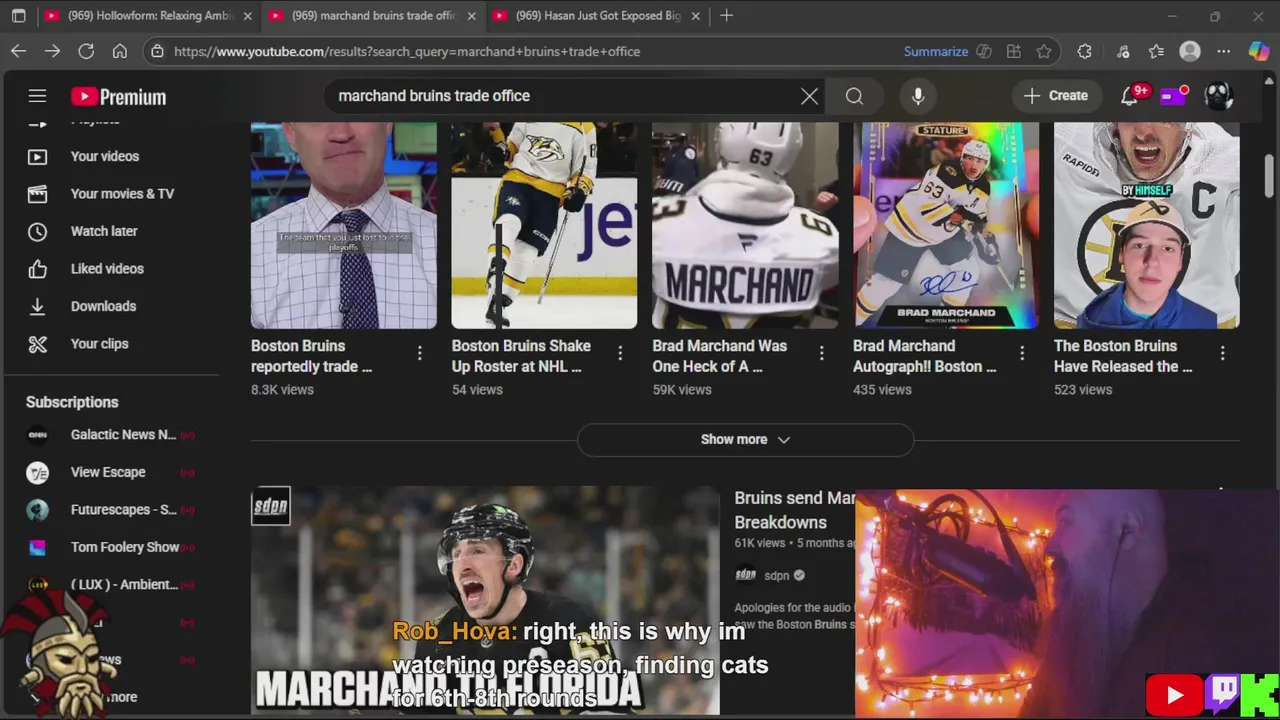Image resolution: width=1280 pixels, height=720 pixels.
Task: Open options for Brad Marchand Was One Heck
Action: 822,353
